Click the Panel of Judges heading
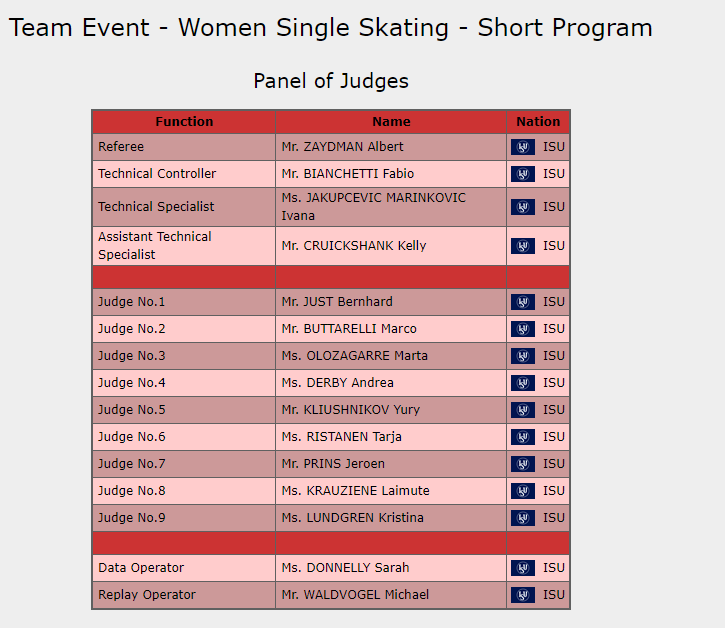 (x=331, y=81)
